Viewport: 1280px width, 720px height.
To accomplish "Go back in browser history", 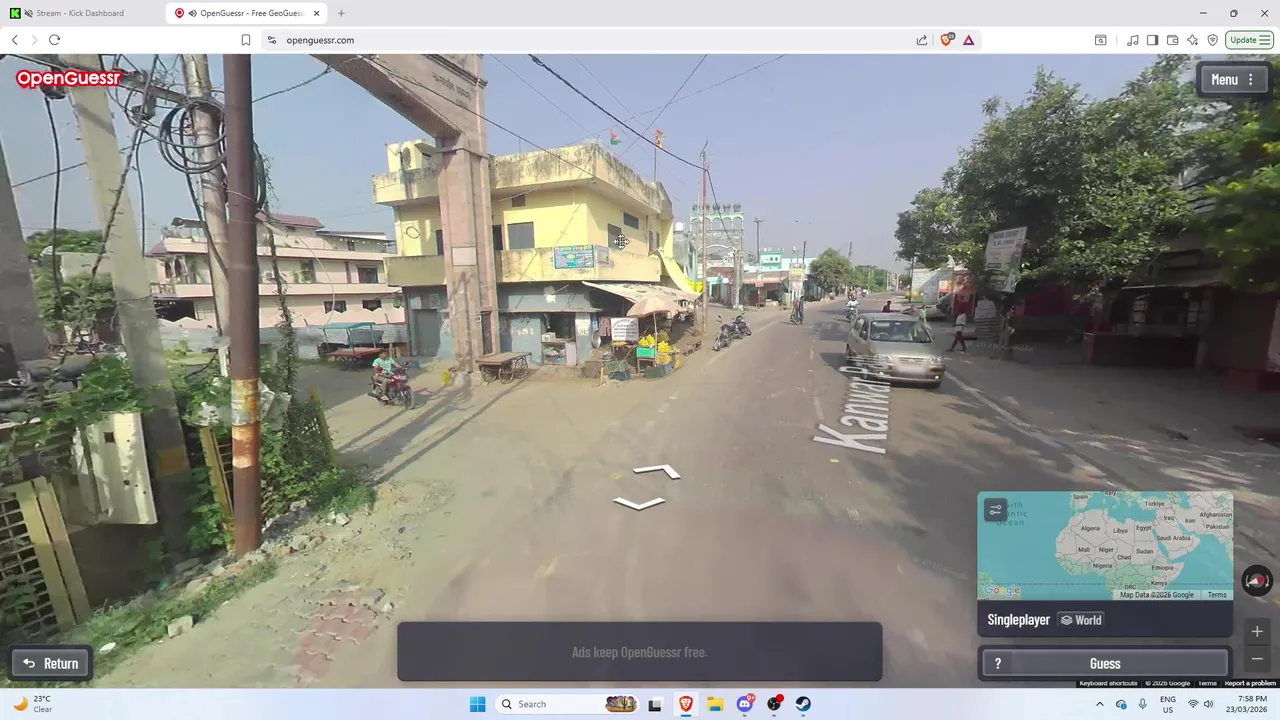I will coord(14,40).
